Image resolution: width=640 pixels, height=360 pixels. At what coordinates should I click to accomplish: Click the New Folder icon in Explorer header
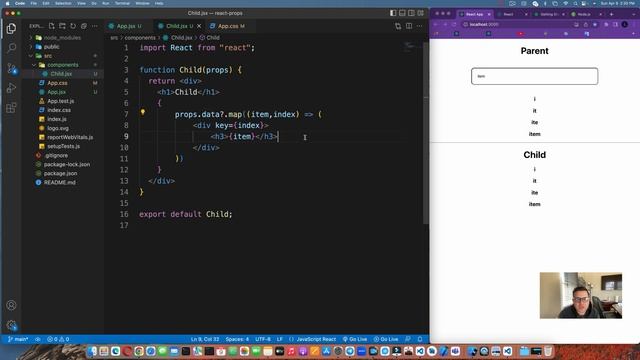tap(62, 26)
